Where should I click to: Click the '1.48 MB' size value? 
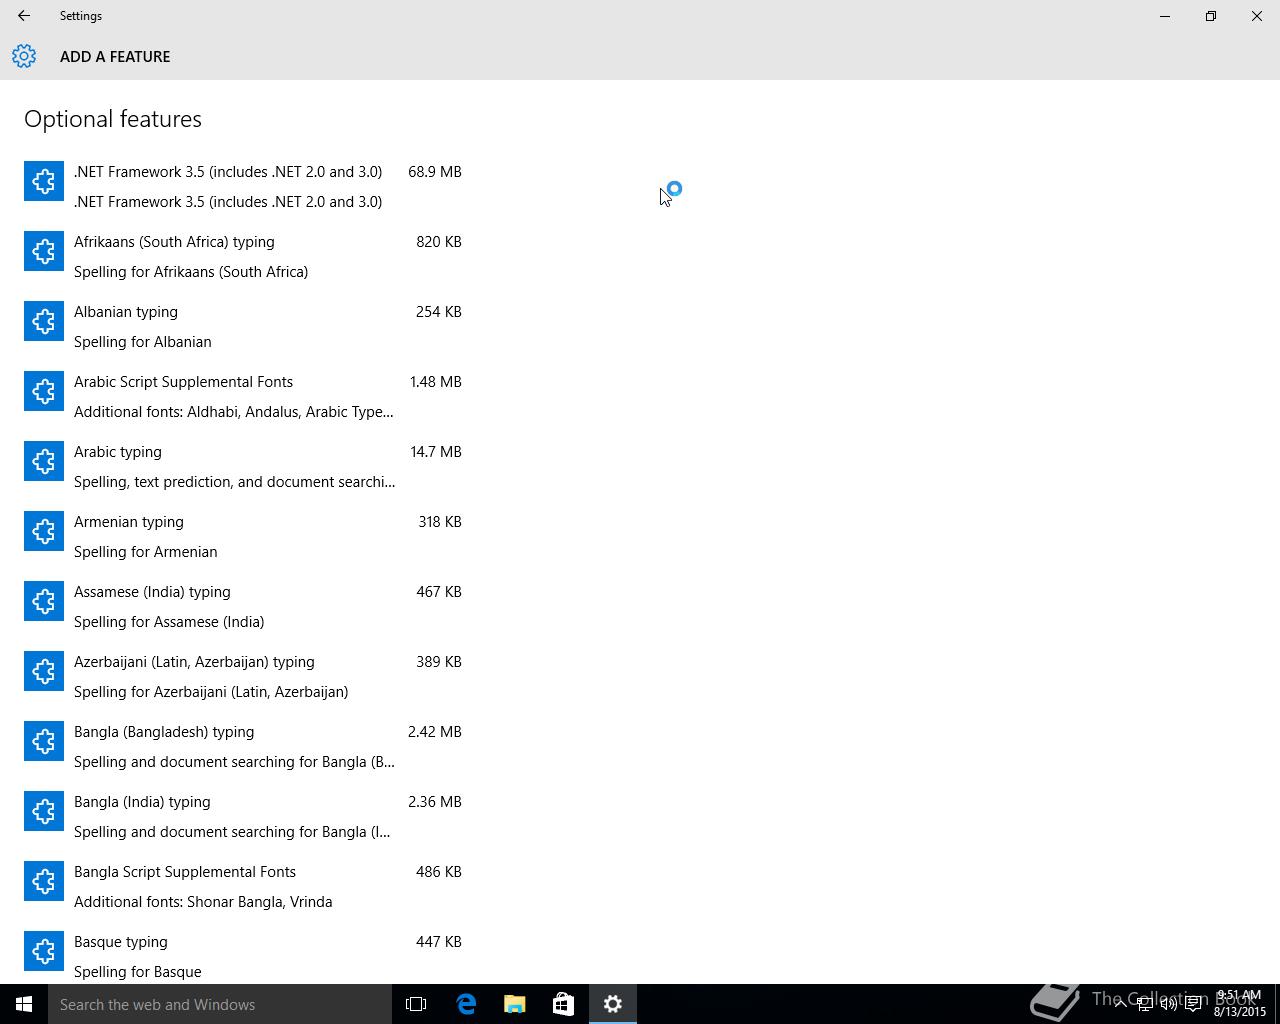436,382
